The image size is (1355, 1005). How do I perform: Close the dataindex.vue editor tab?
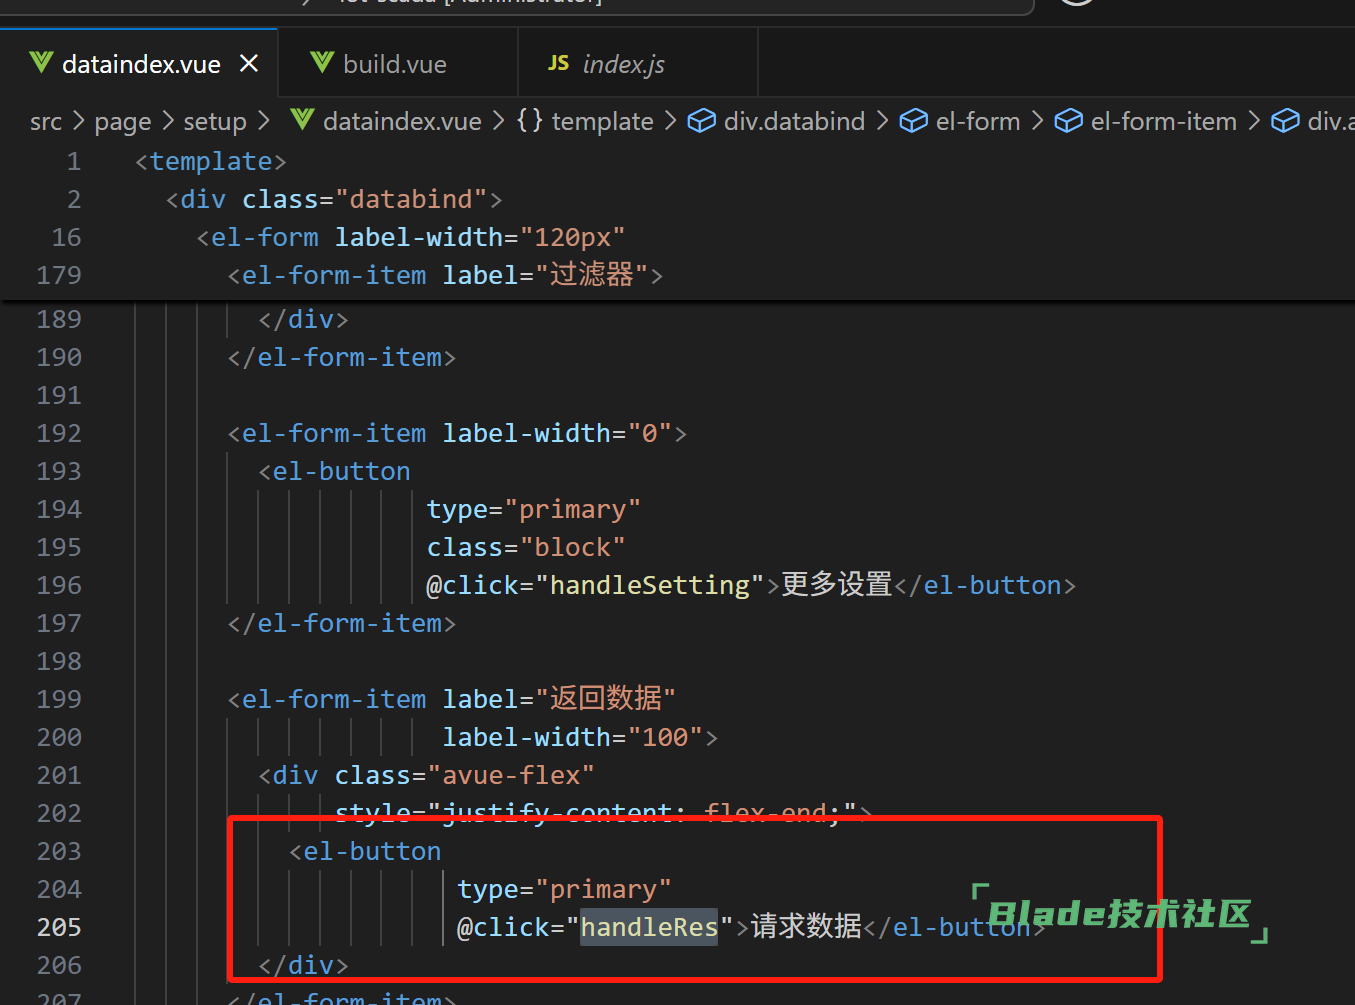[249, 64]
